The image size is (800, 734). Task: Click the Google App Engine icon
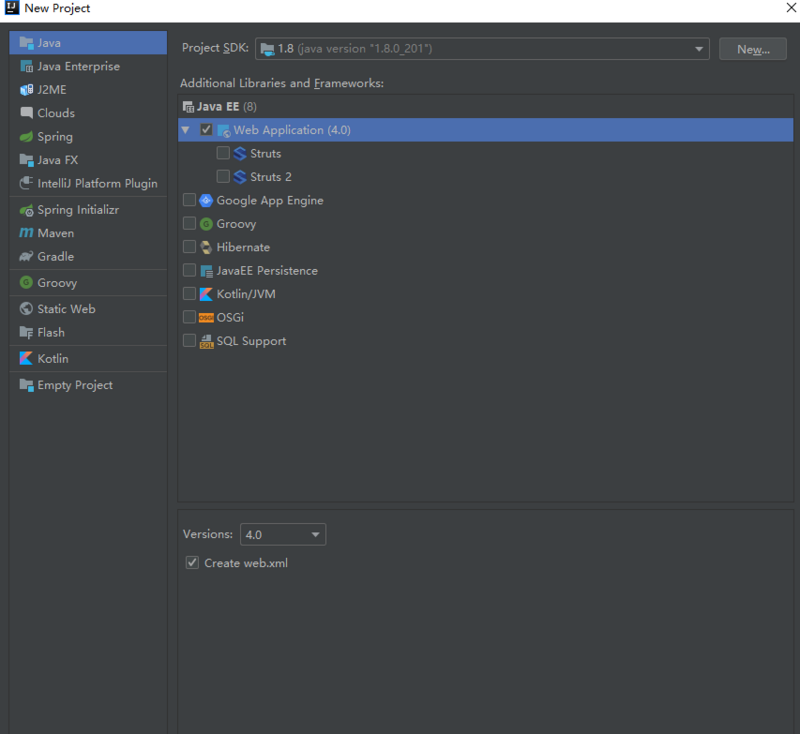206,200
